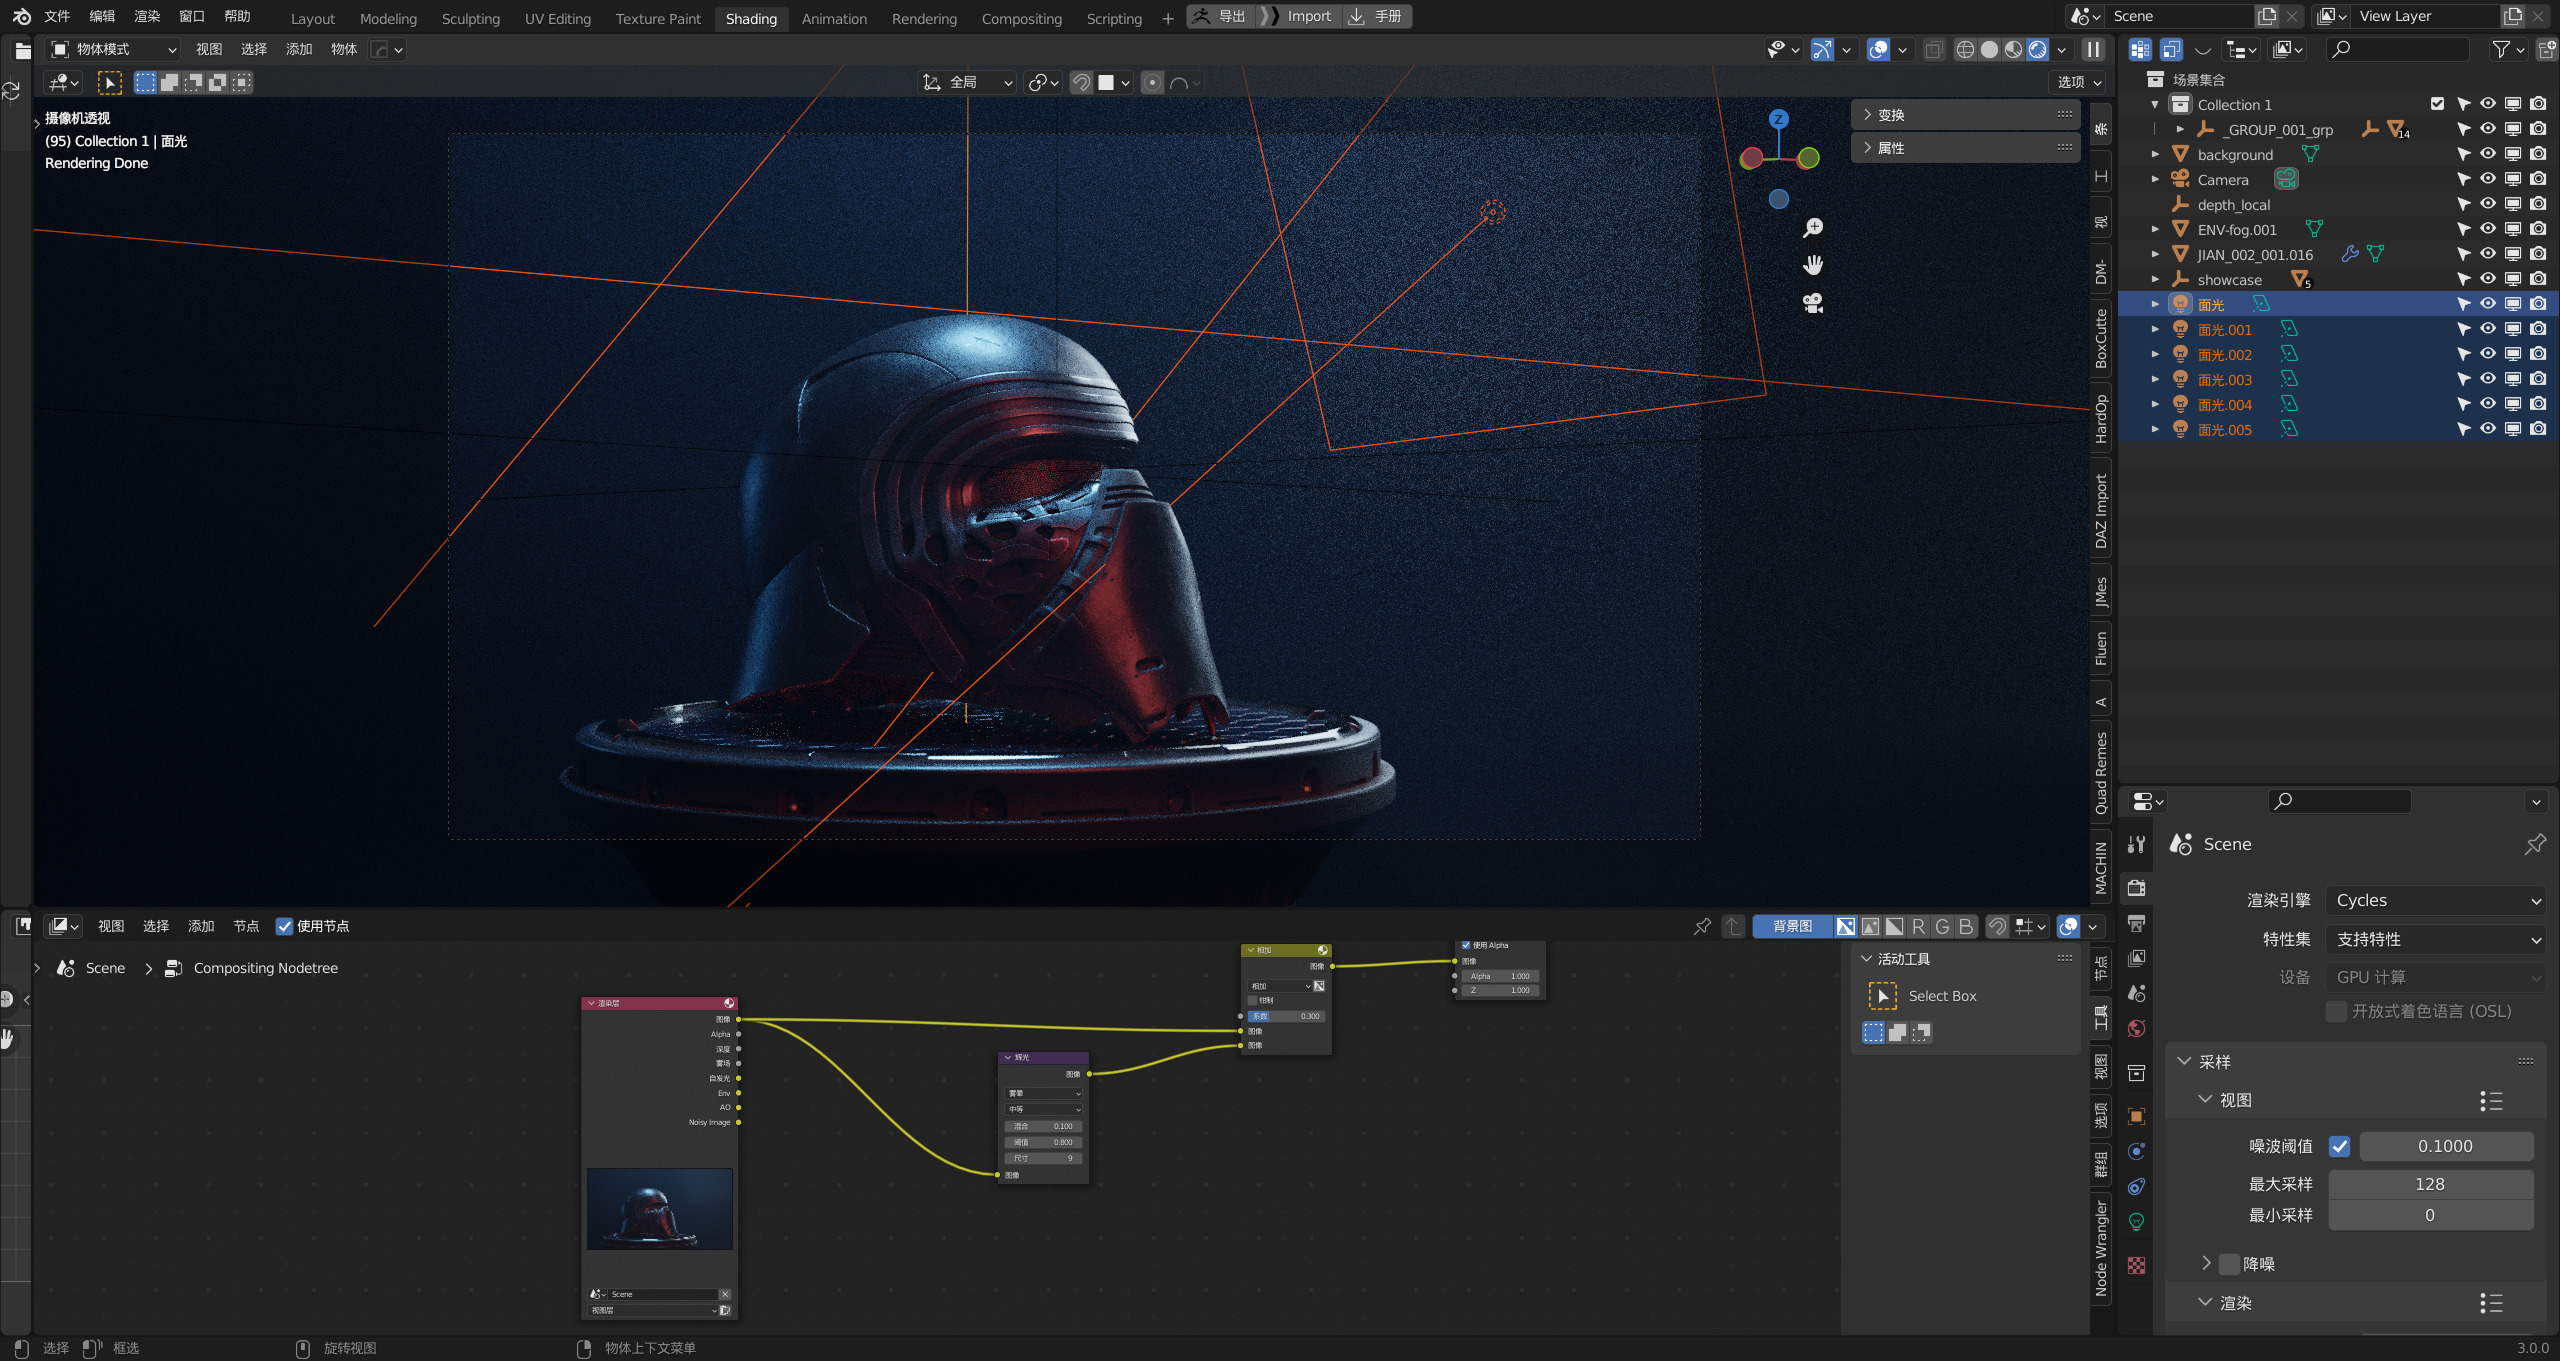
Task: Enable the 降噪 checkbox
Action: click(x=2229, y=1265)
